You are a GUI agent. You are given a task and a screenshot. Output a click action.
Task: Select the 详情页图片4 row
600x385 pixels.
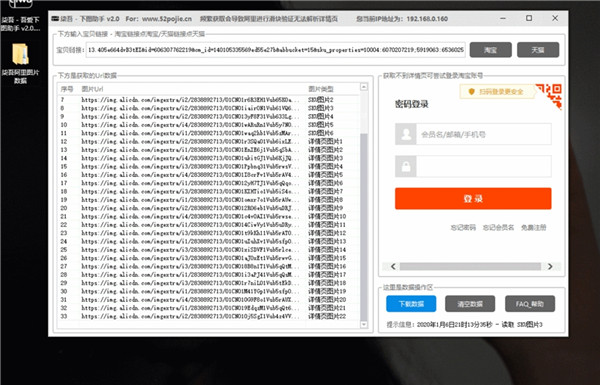click(209, 166)
